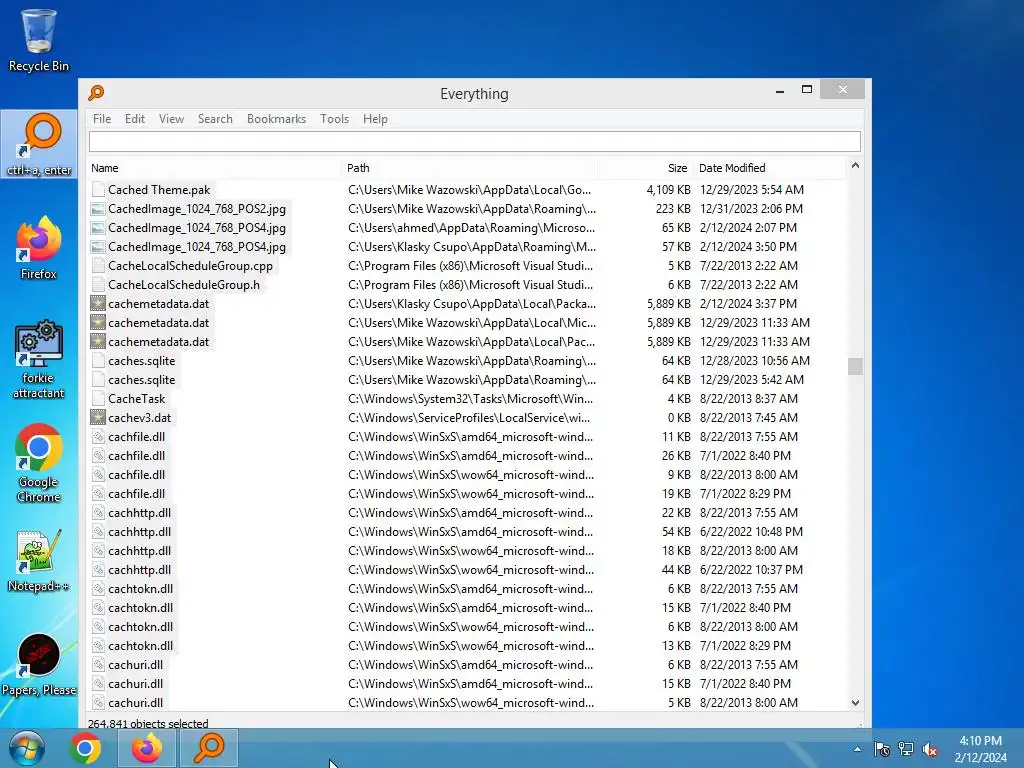
Task: Select the Google Chrome desktop shortcut
Action: (x=38, y=464)
